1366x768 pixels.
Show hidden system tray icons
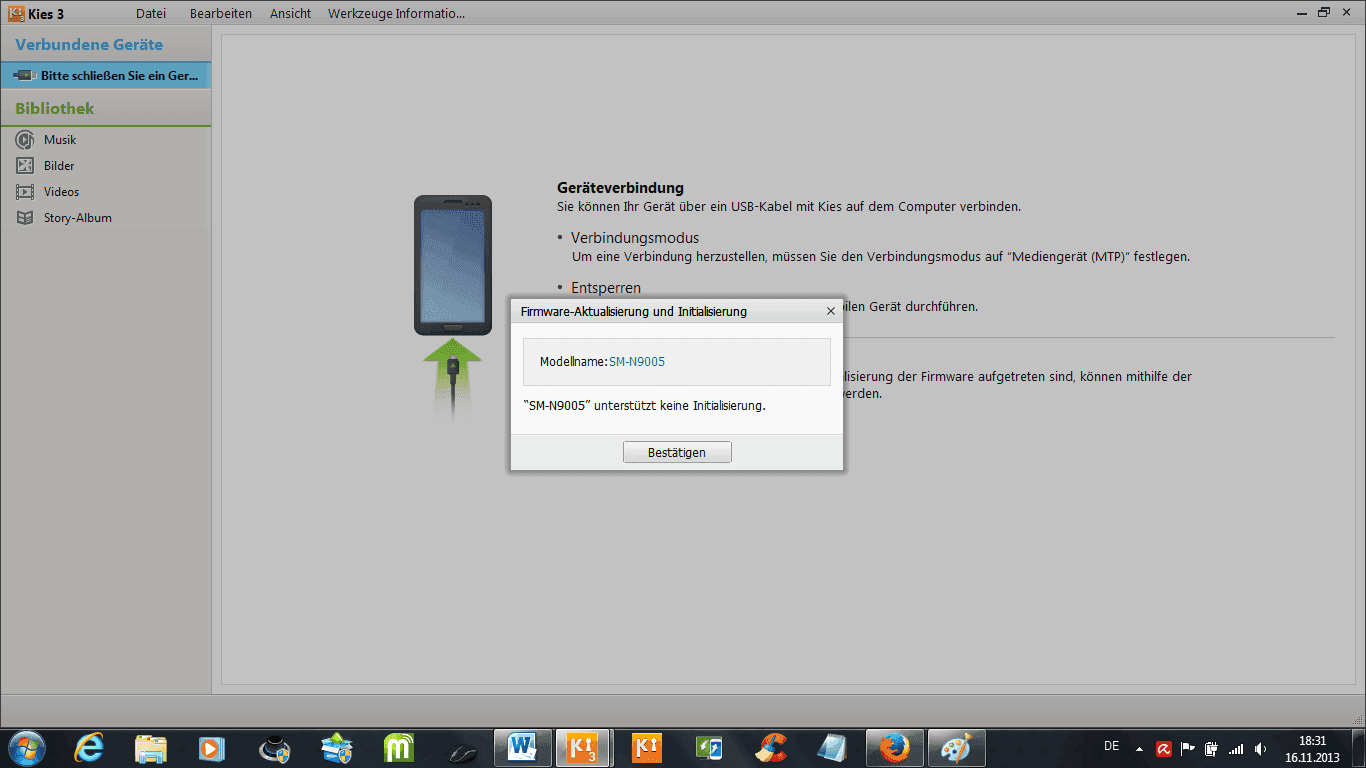[1138, 748]
